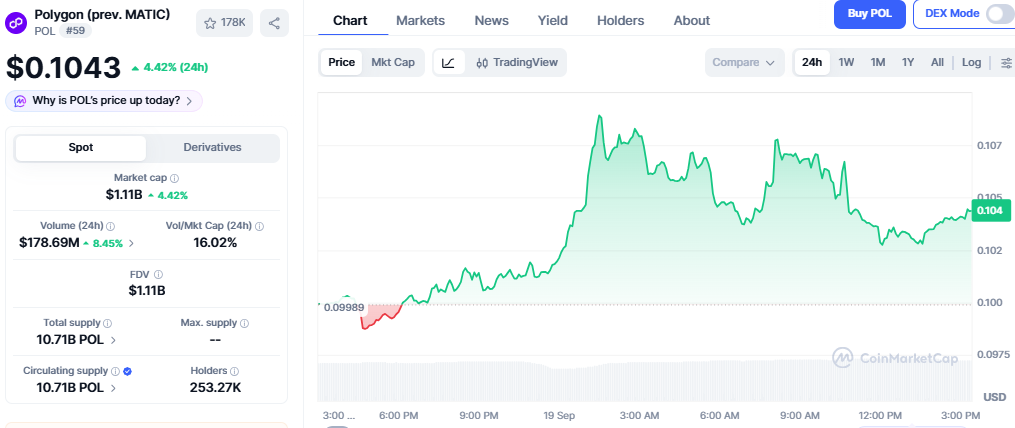Click the Buy POL button
The width and height of the screenshot is (1015, 428).
(869, 14)
